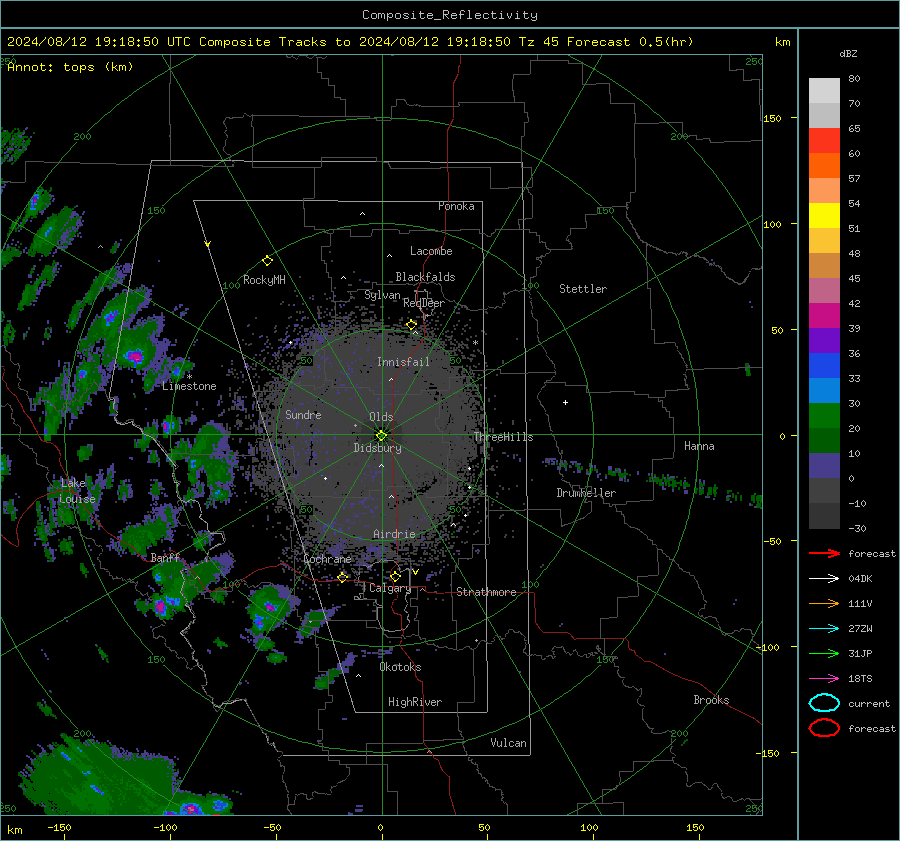Click the dBZ scale heading
This screenshot has width=900, height=841.
[x=848, y=53]
